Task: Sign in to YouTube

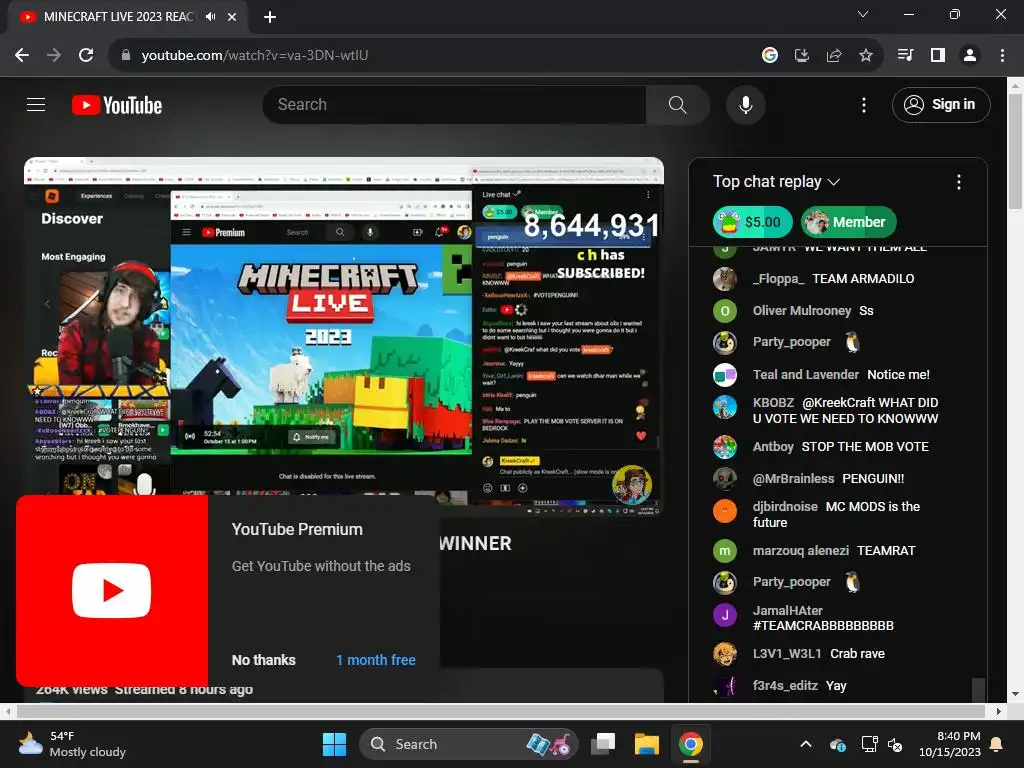Action: (x=940, y=104)
